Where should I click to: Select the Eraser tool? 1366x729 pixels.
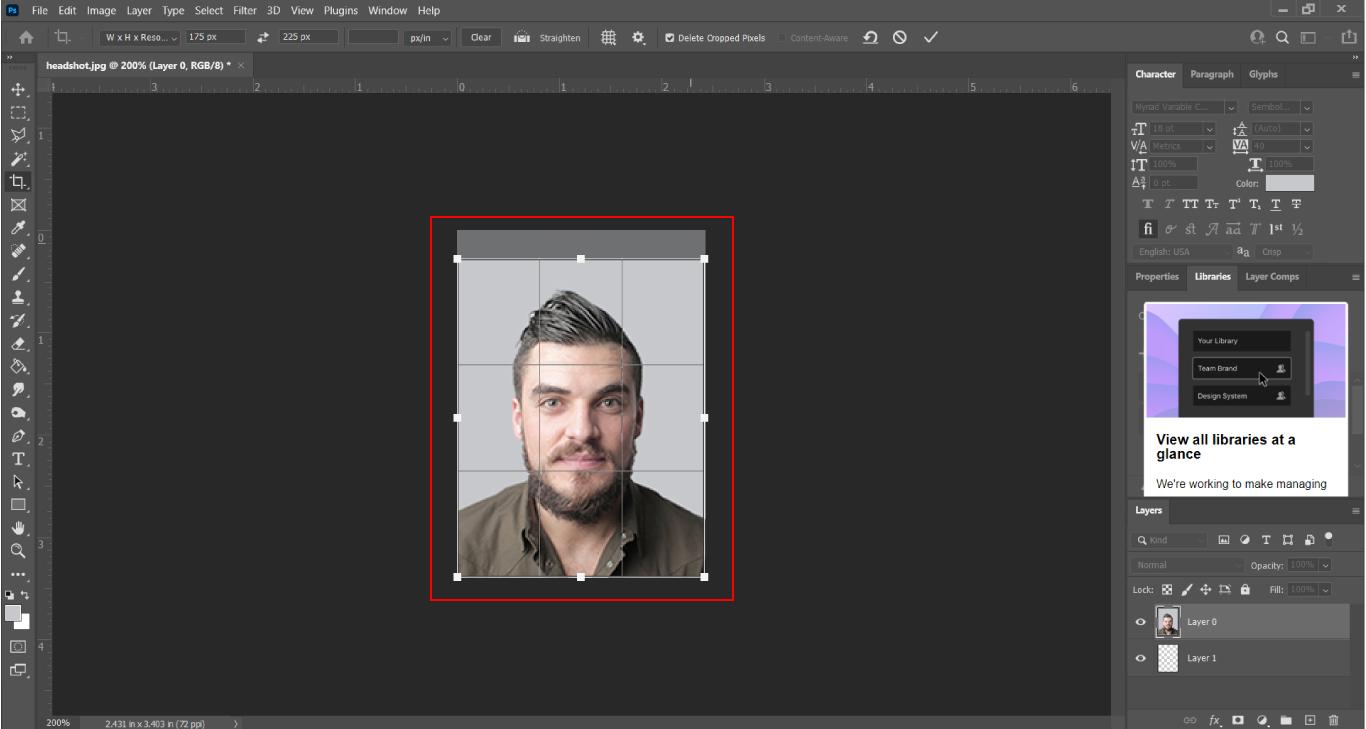[x=18, y=343]
